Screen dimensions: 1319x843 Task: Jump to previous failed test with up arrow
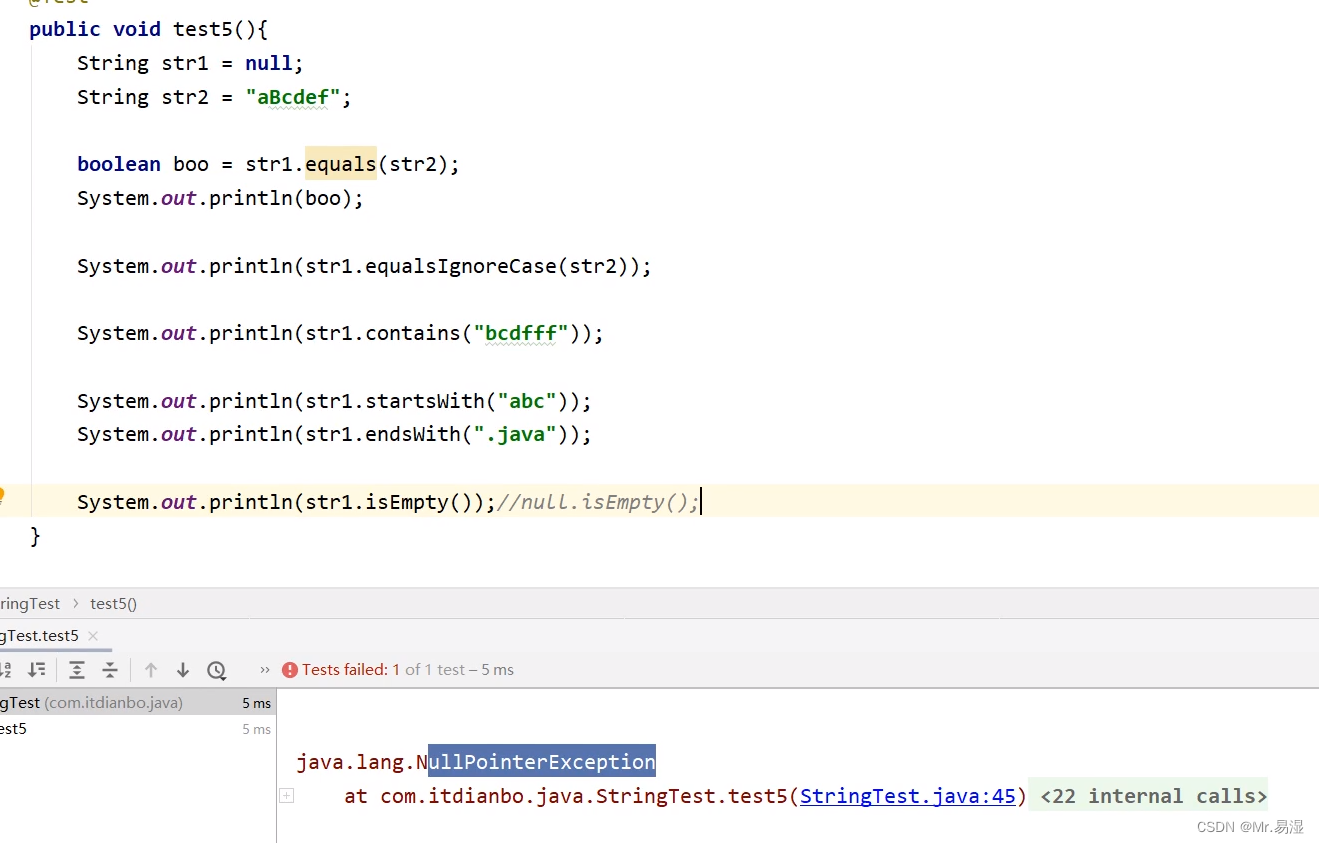152,669
